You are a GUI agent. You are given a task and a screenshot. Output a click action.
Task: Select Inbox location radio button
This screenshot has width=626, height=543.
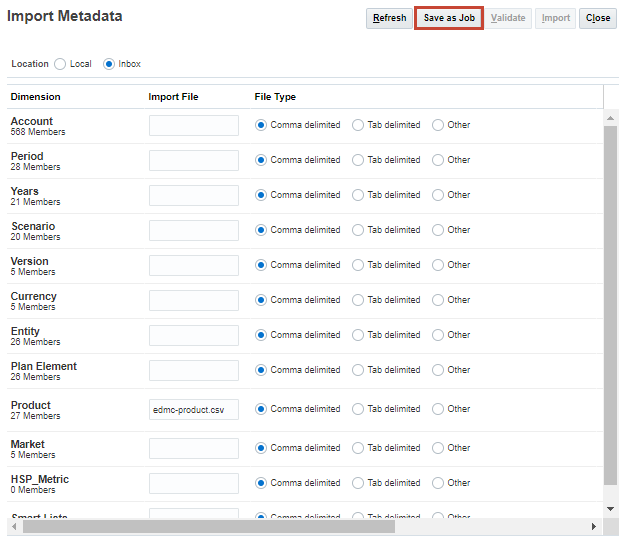(x=109, y=64)
